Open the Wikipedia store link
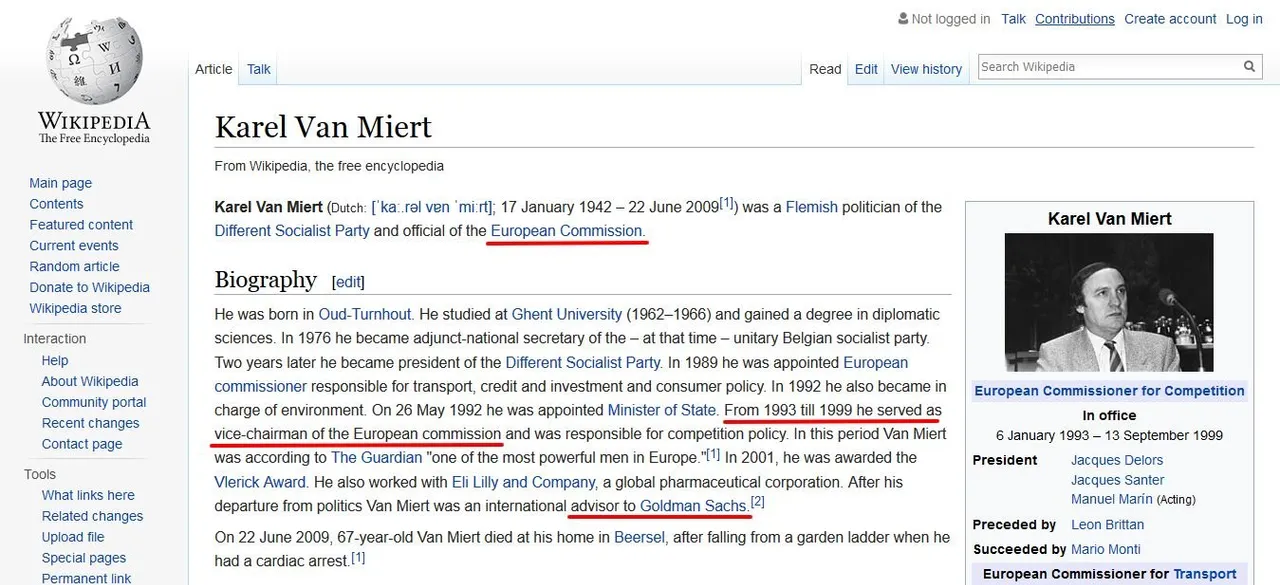Image resolution: width=1280 pixels, height=585 pixels. pyautogui.click(x=75, y=309)
